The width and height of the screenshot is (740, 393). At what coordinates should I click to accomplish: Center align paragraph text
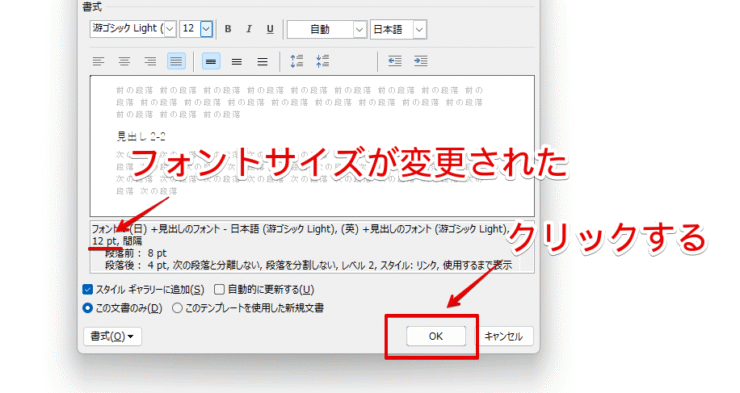pos(124,61)
